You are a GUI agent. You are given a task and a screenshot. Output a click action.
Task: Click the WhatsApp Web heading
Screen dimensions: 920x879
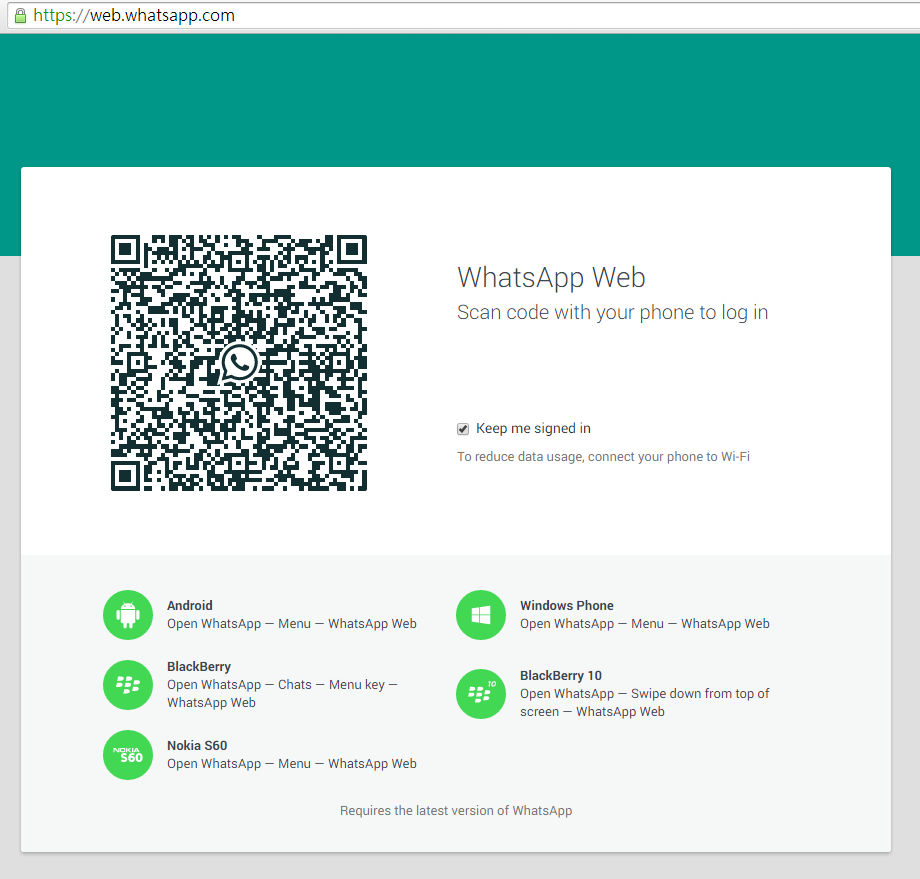coord(551,277)
